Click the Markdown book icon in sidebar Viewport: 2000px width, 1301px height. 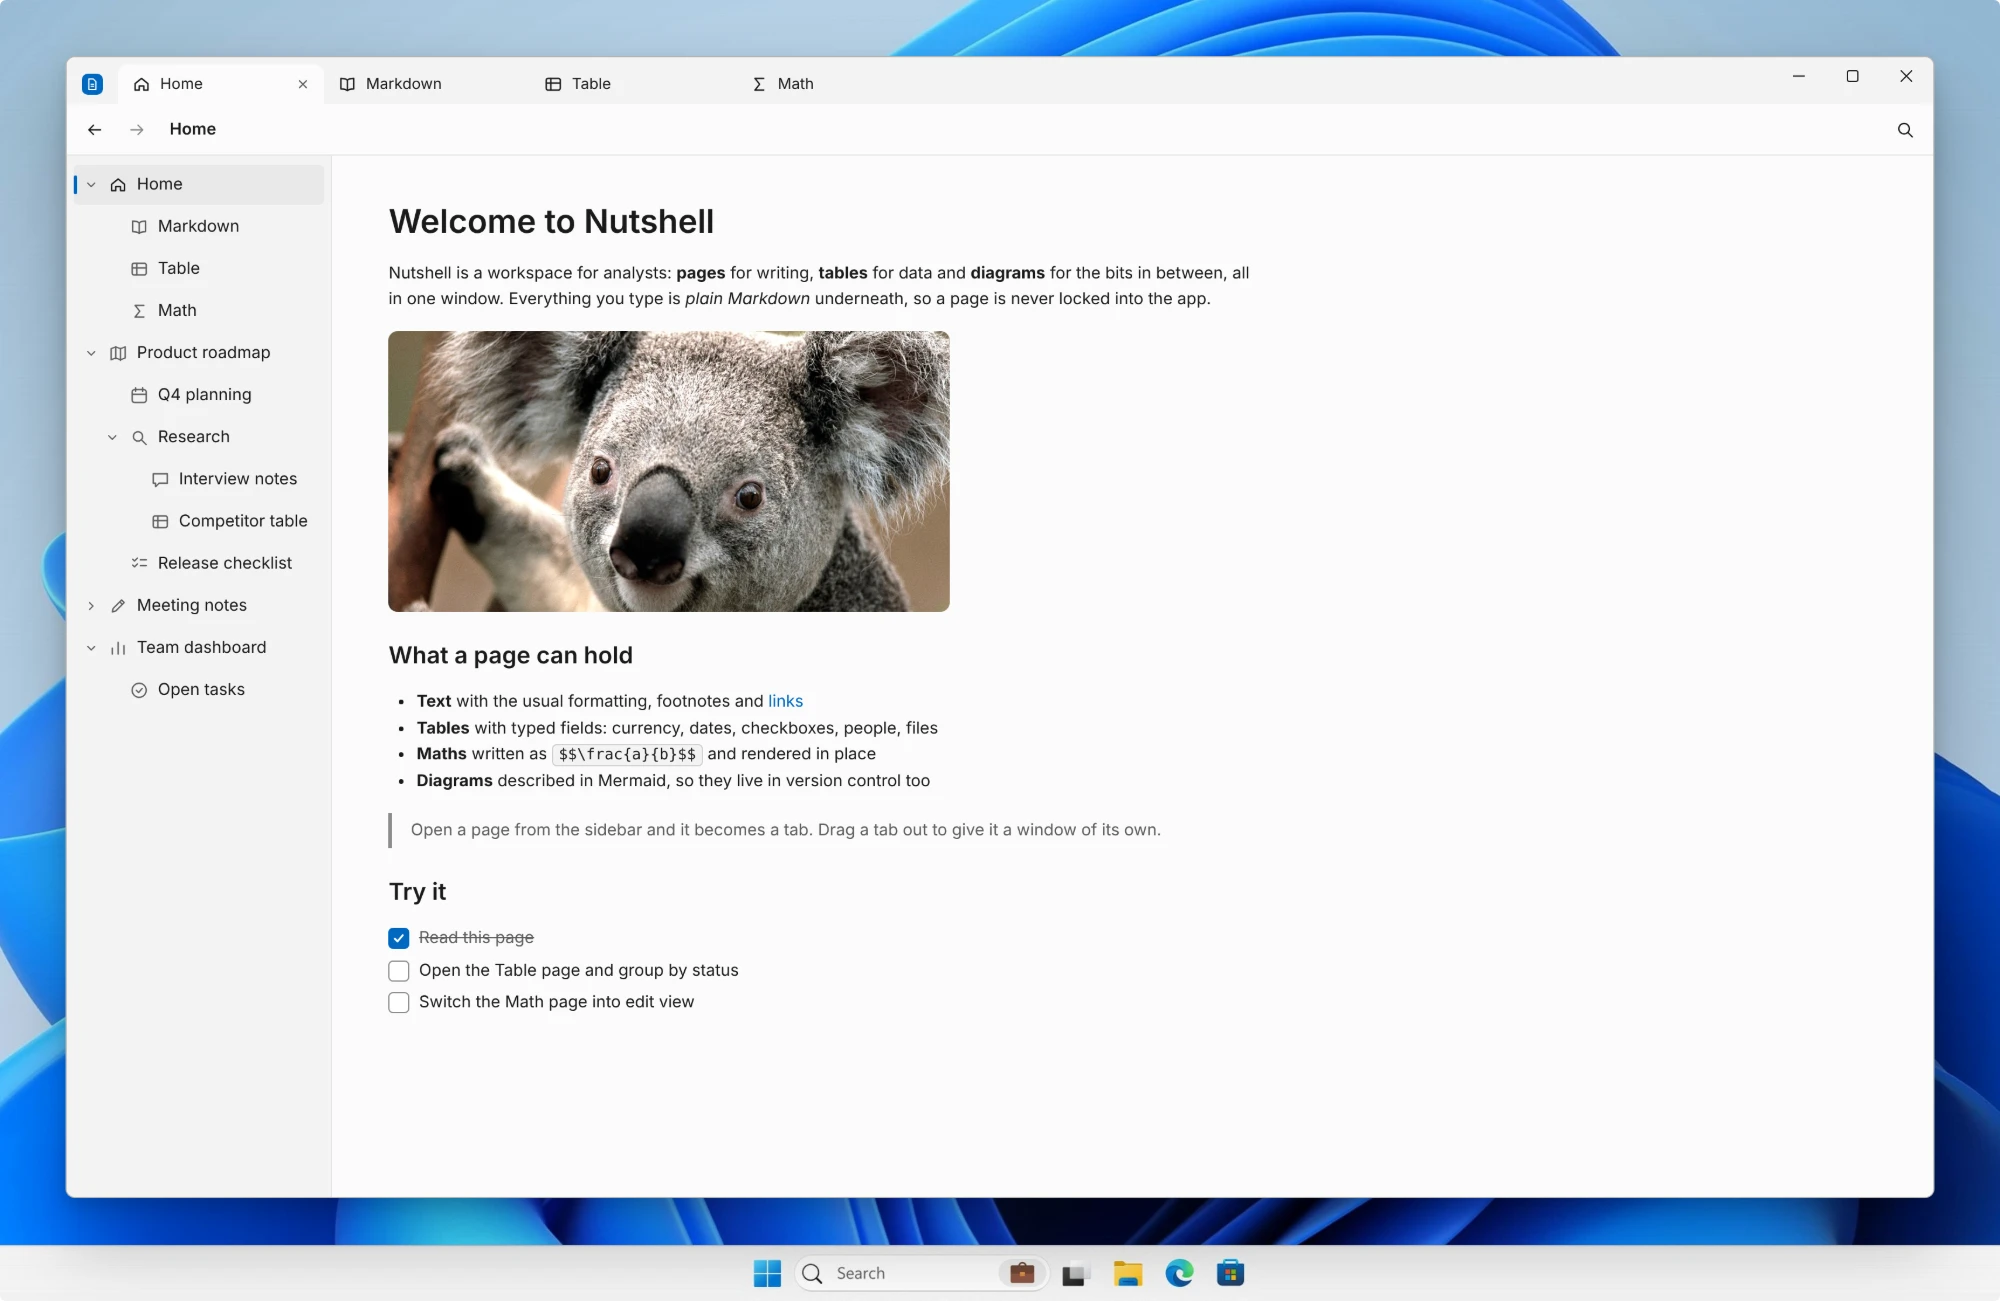pos(139,227)
